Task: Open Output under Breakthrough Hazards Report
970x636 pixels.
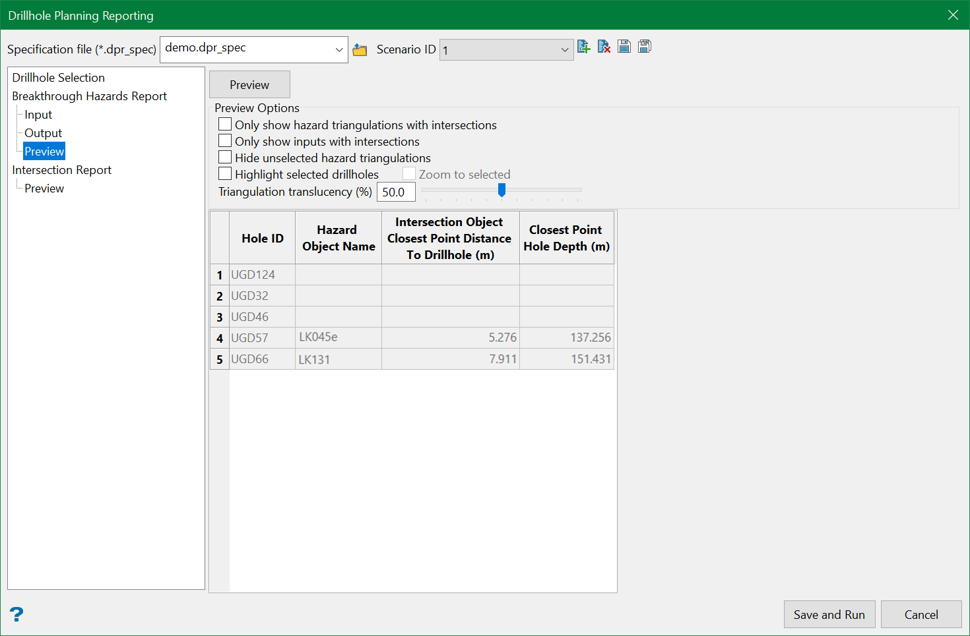Action: [x=43, y=133]
